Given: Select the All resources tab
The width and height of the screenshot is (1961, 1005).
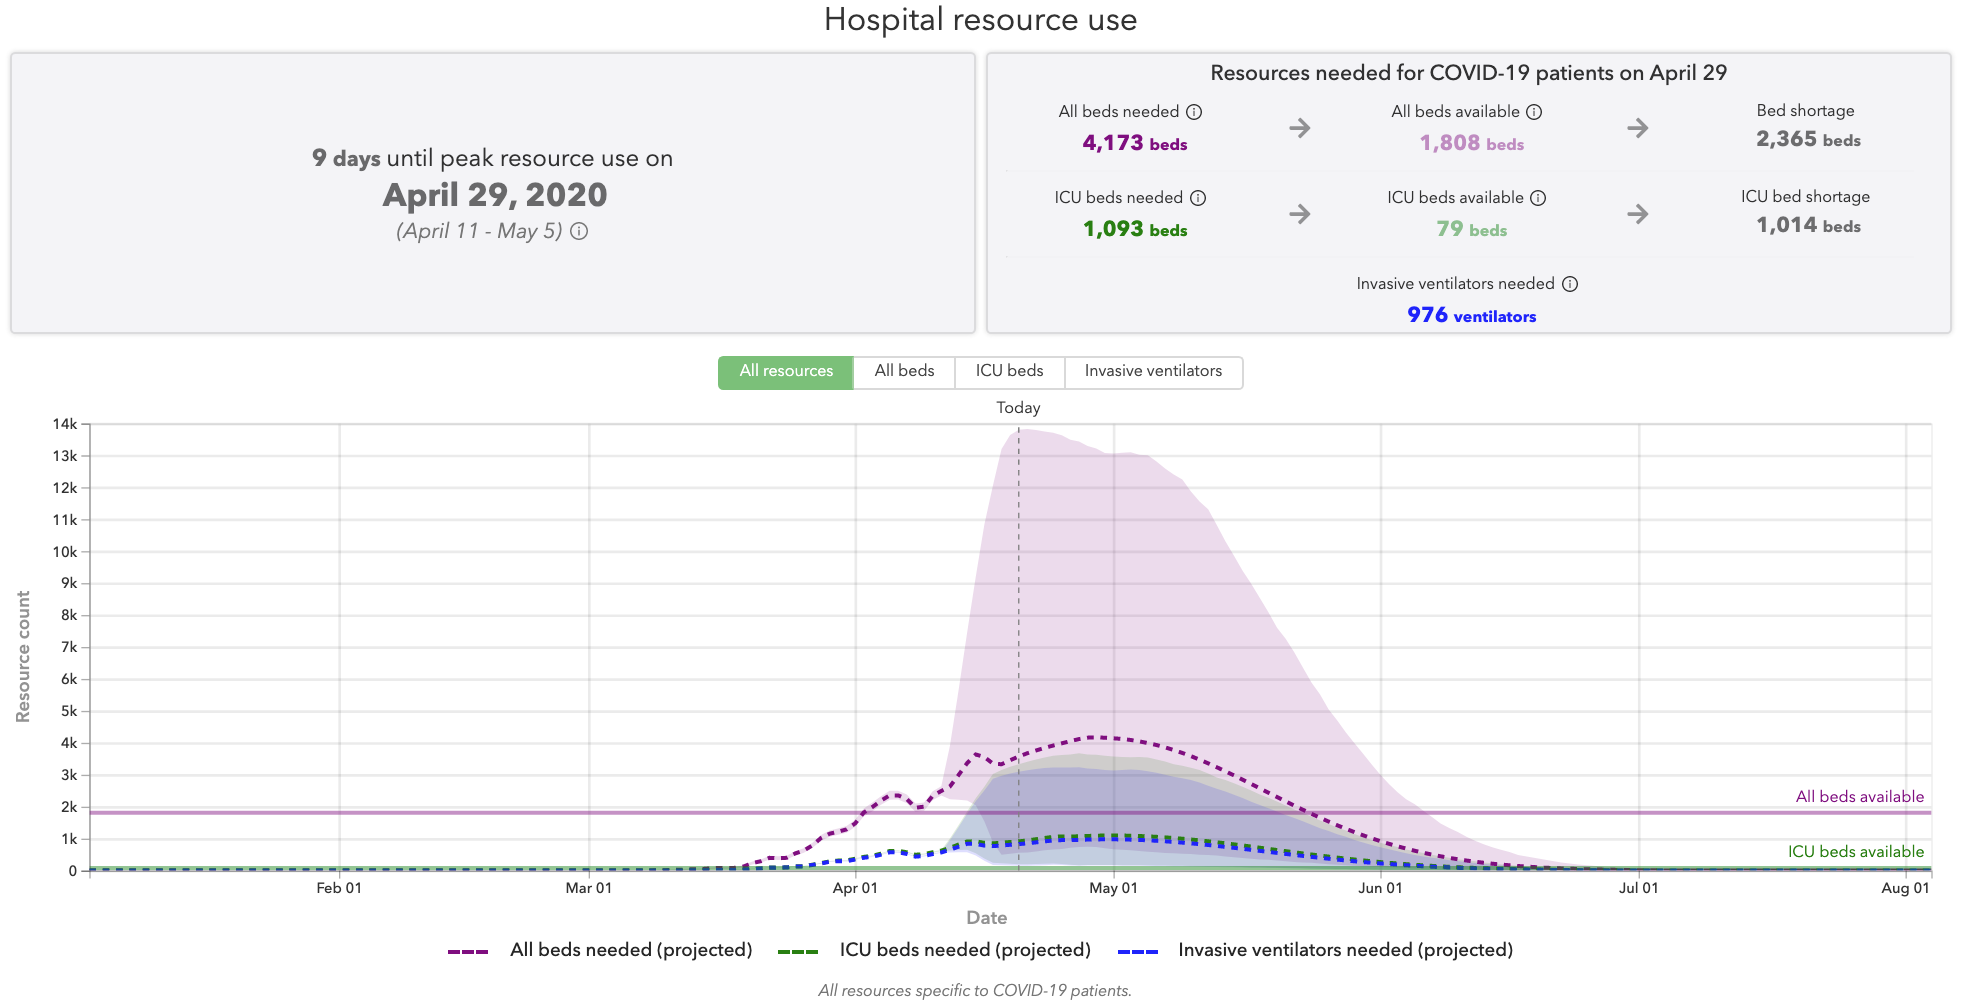Looking at the screenshot, I should pyautogui.click(x=785, y=371).
